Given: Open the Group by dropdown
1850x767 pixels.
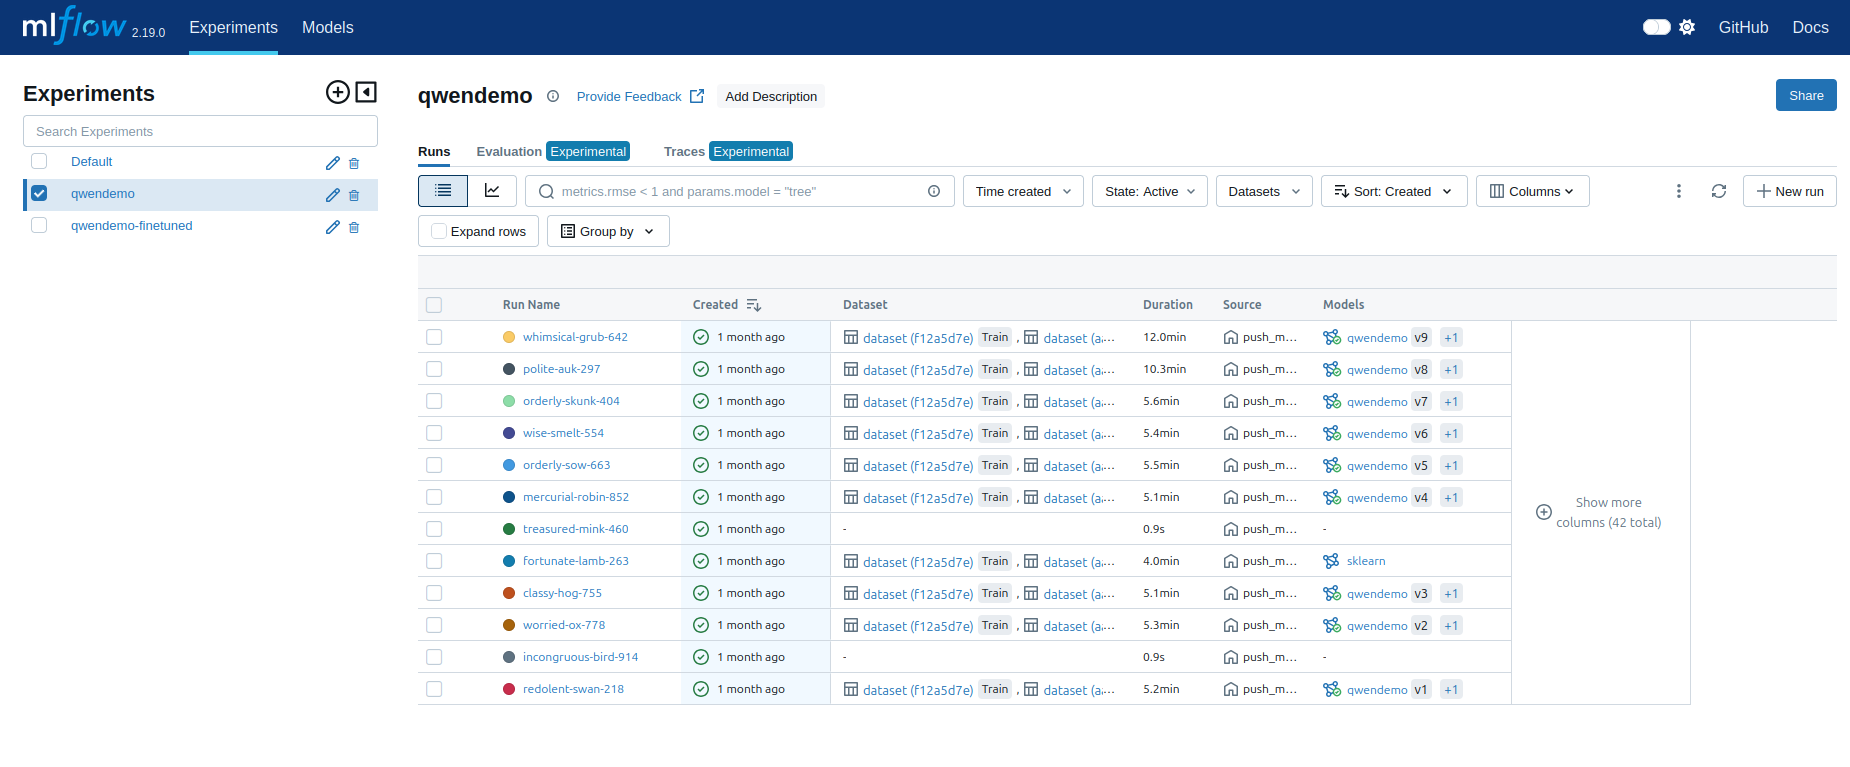Looking at the screenshot, I should (x=607, y=231).
